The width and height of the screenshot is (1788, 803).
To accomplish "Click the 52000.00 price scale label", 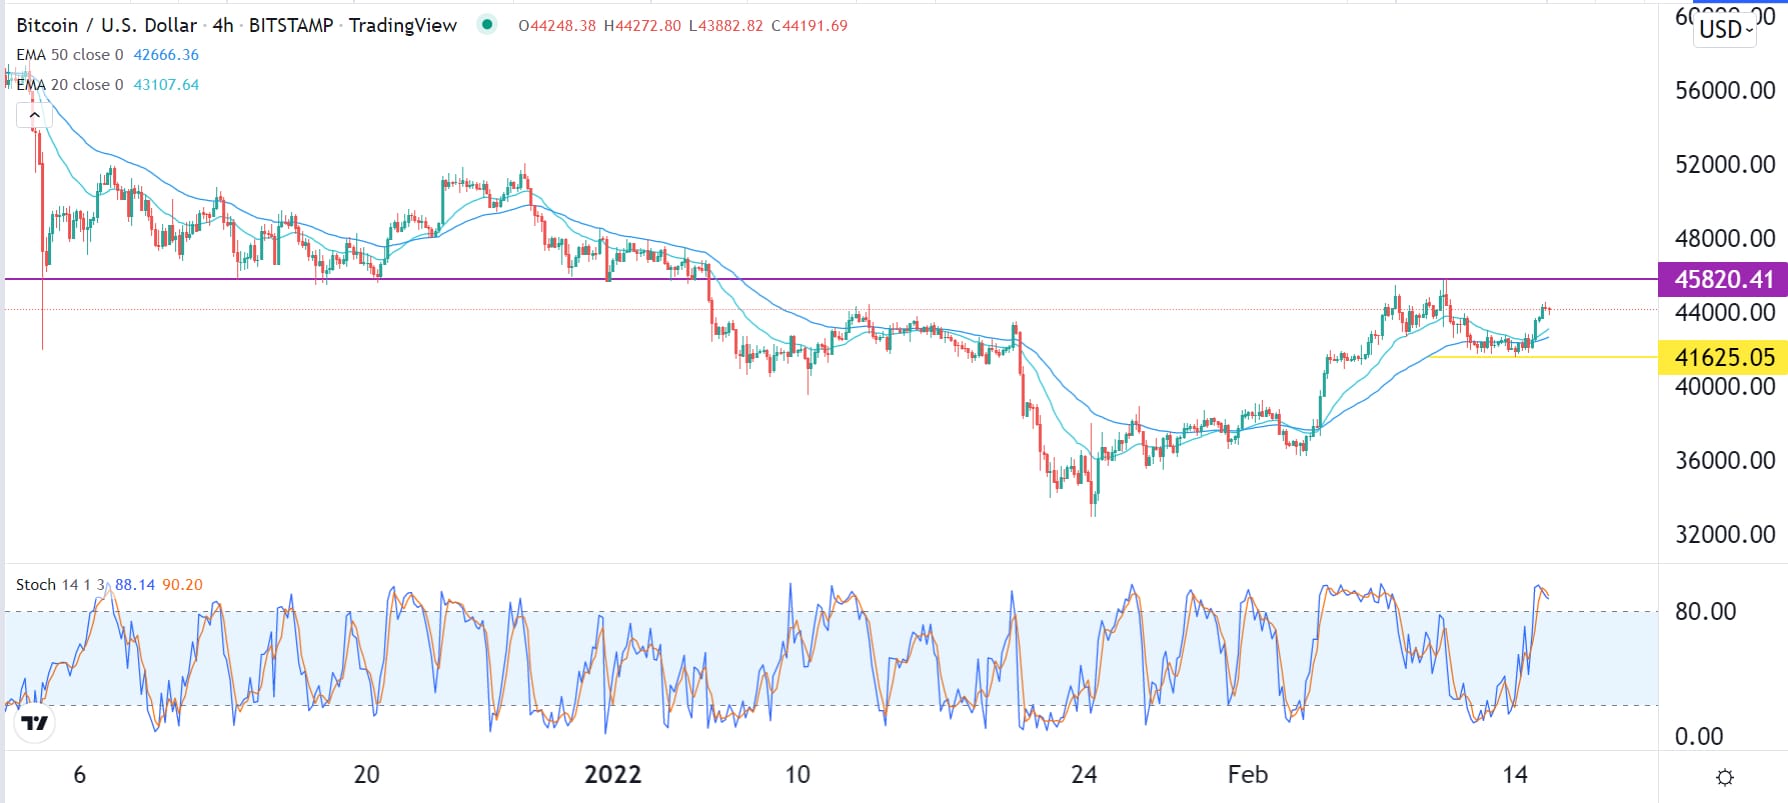I will [x=1724, y=164].
